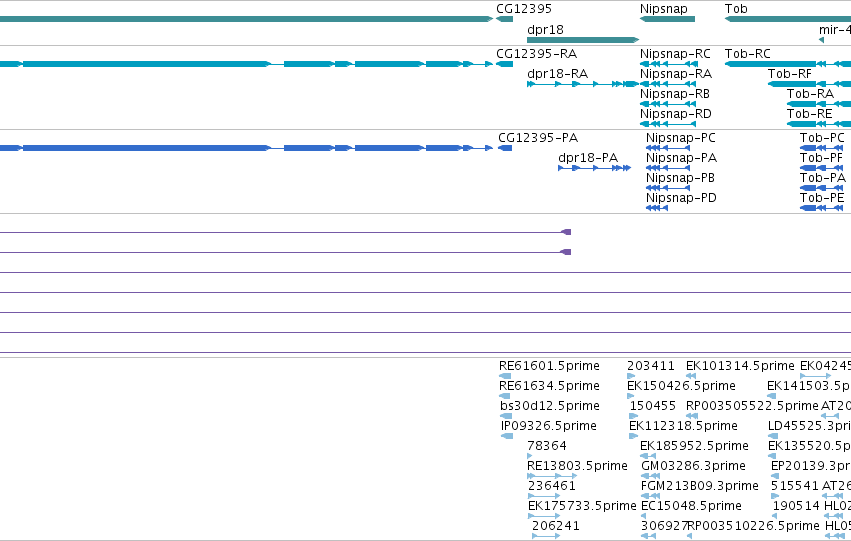Click the Nipsnap-PC protein label
This screenshot has height=541, width=851.
coord(681,138)
